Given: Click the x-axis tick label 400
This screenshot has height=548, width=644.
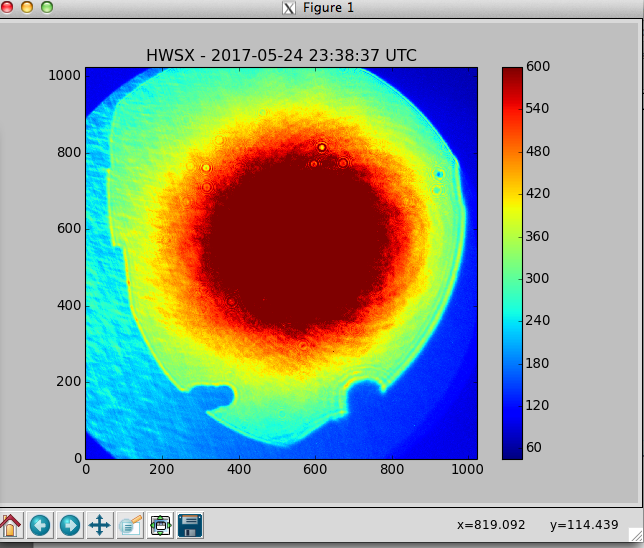Looking at the screenshot, I should (239, 469).
